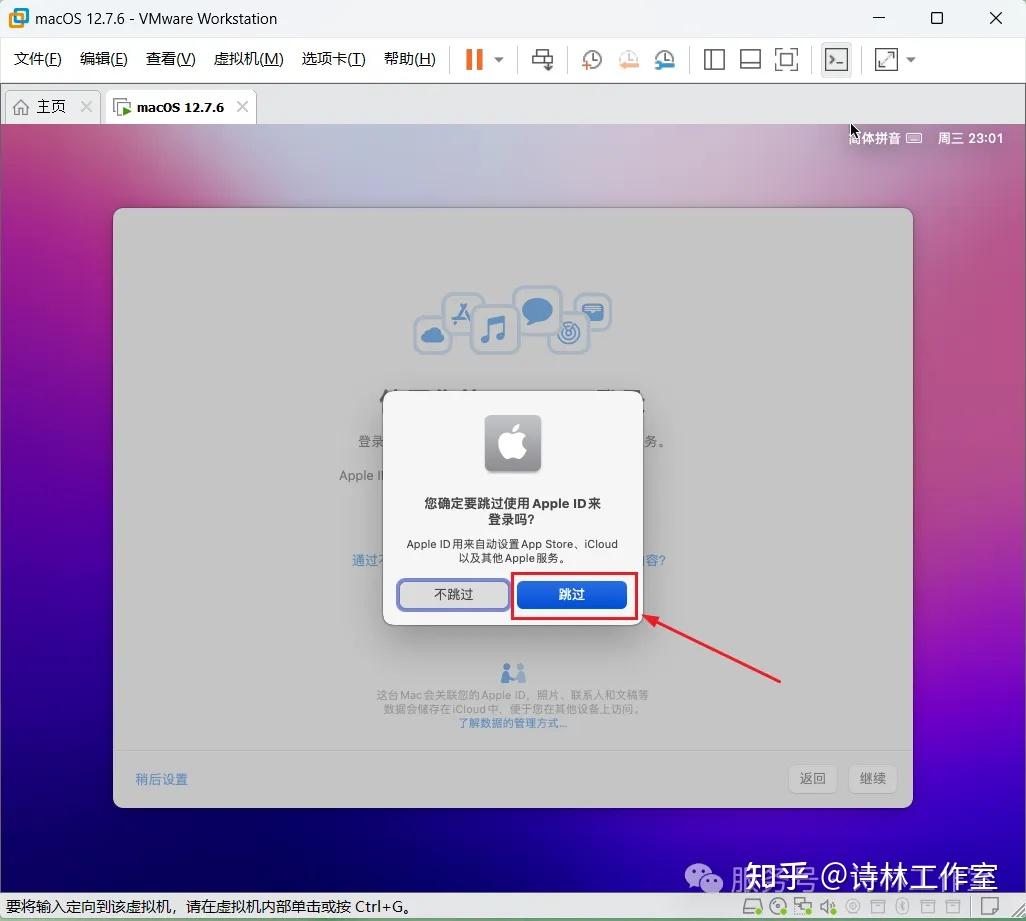This screenshot has width=1026, height=921.
Task: Open the 了解数据的管理方式 link
Action: coord(512,723)
